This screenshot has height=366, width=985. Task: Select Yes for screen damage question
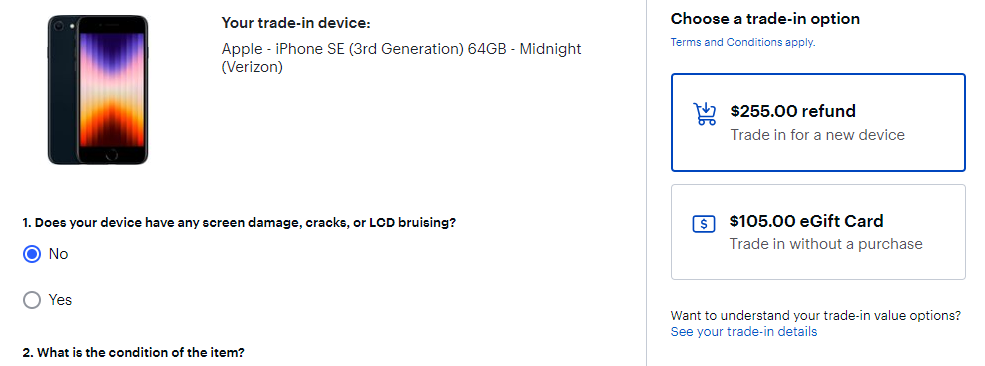(x=31, y=300)
